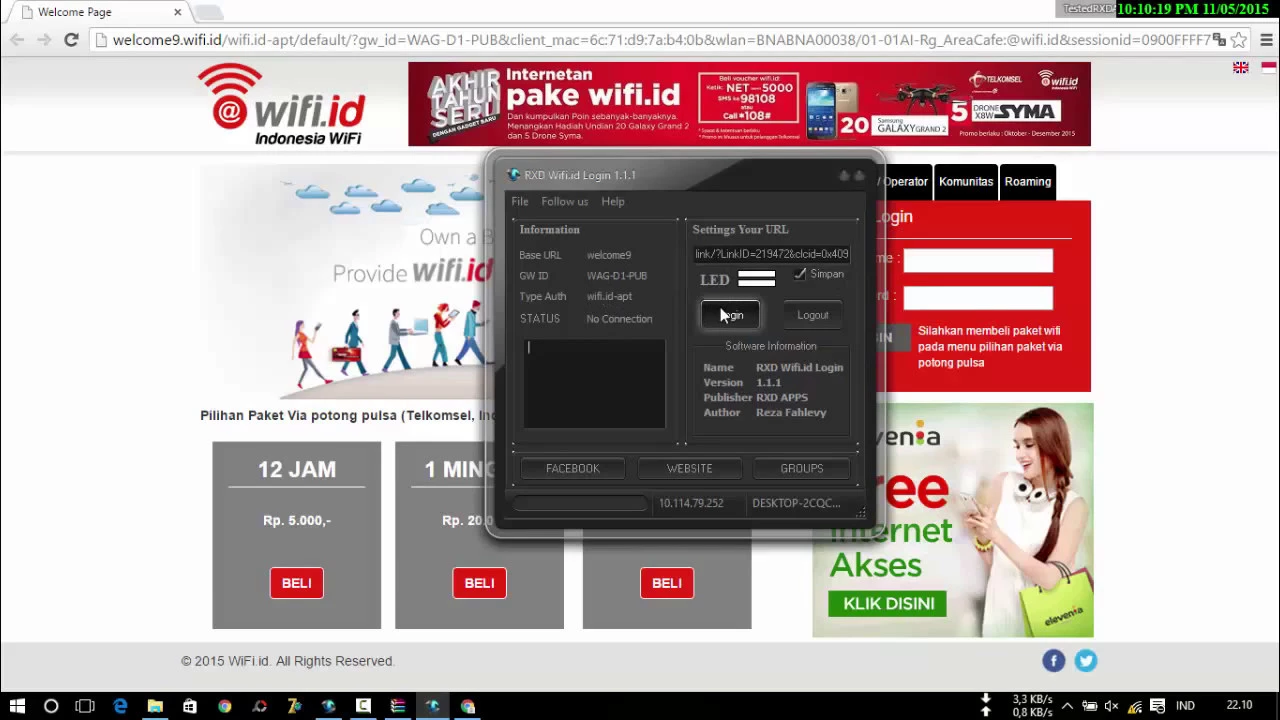Click BELI under the 1 MINGGU package

479,583
